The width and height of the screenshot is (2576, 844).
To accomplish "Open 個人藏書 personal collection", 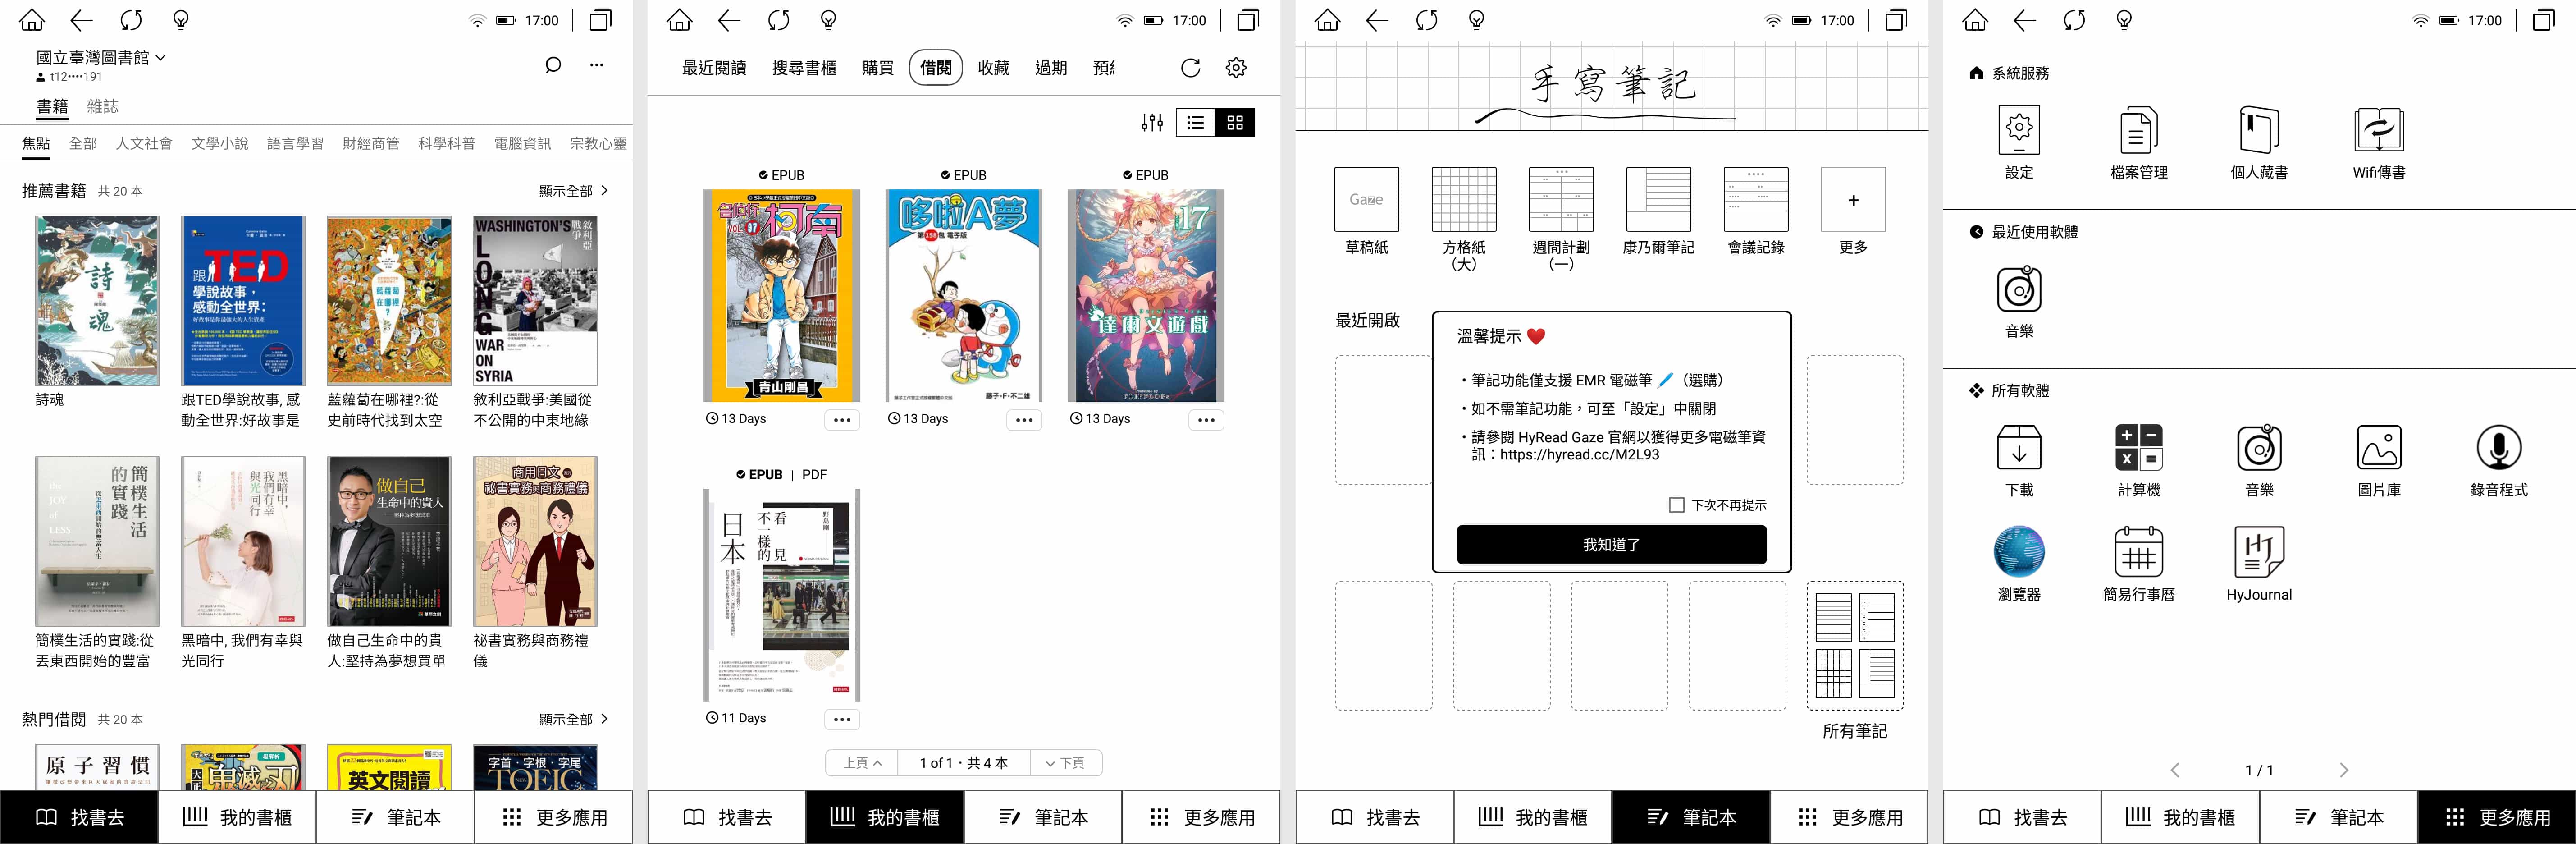I will tap(2259, 143).
